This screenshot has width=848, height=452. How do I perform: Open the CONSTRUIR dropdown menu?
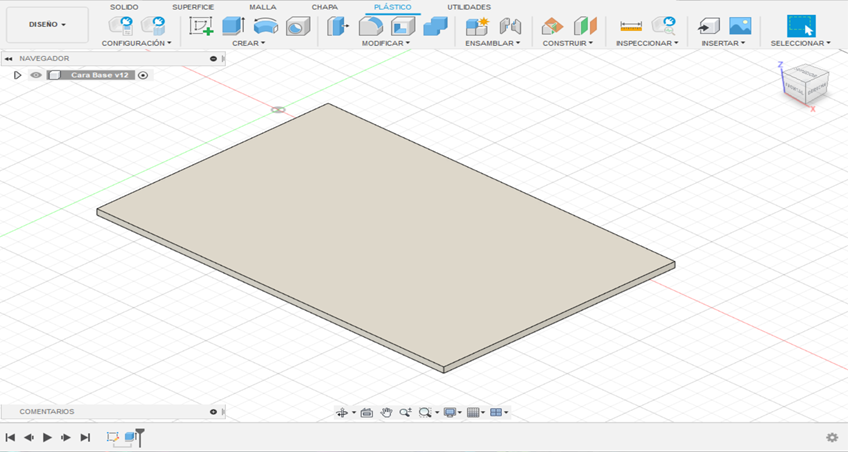click(568, 43)
